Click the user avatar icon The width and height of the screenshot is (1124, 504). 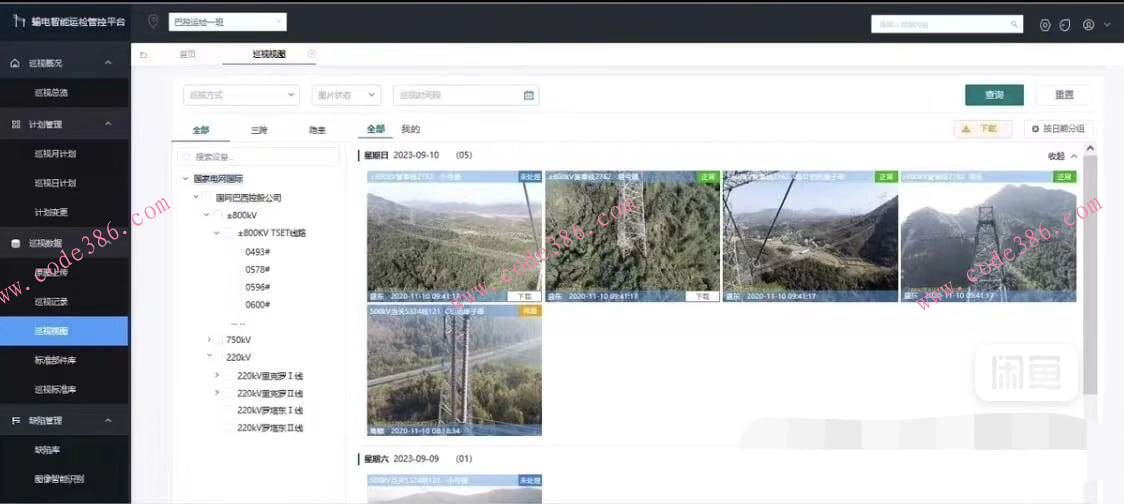[1088, 24]
